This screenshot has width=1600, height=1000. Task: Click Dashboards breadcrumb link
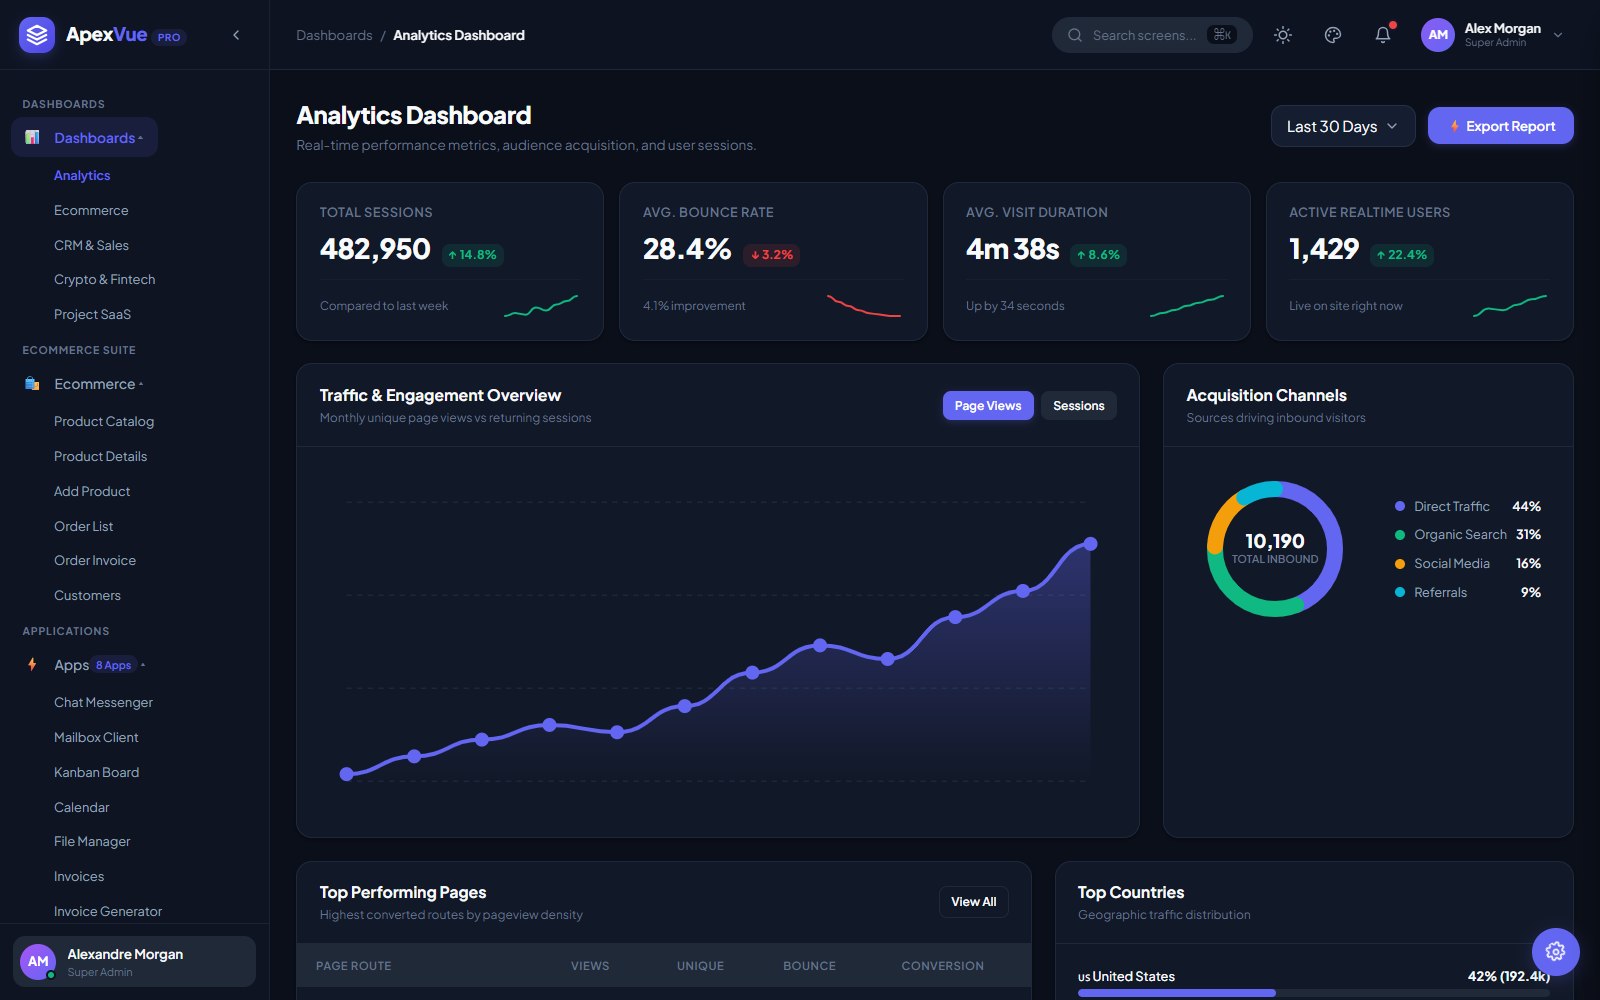coord(334,35)
